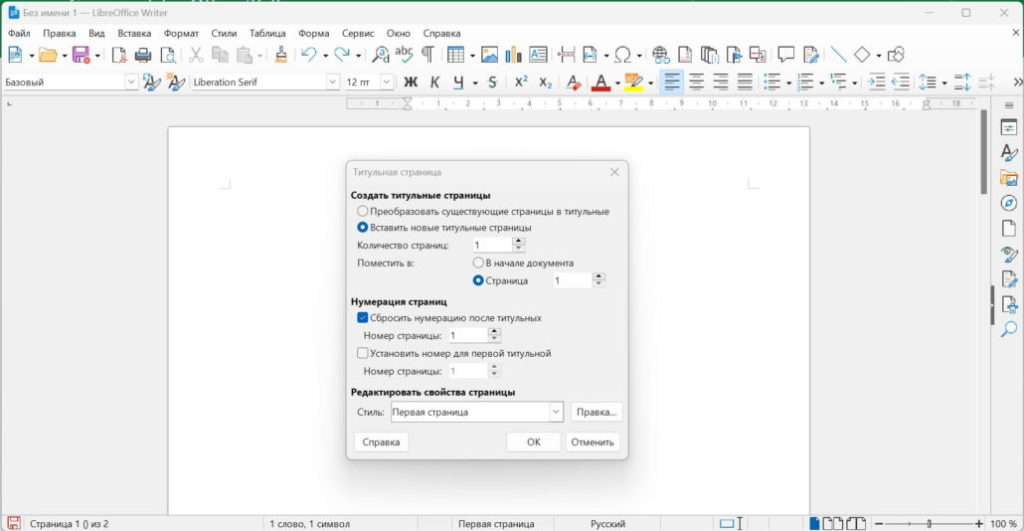Viewport: 1024px width, 531px height.
Task: Click the red font color button
Action: point(601,82)
